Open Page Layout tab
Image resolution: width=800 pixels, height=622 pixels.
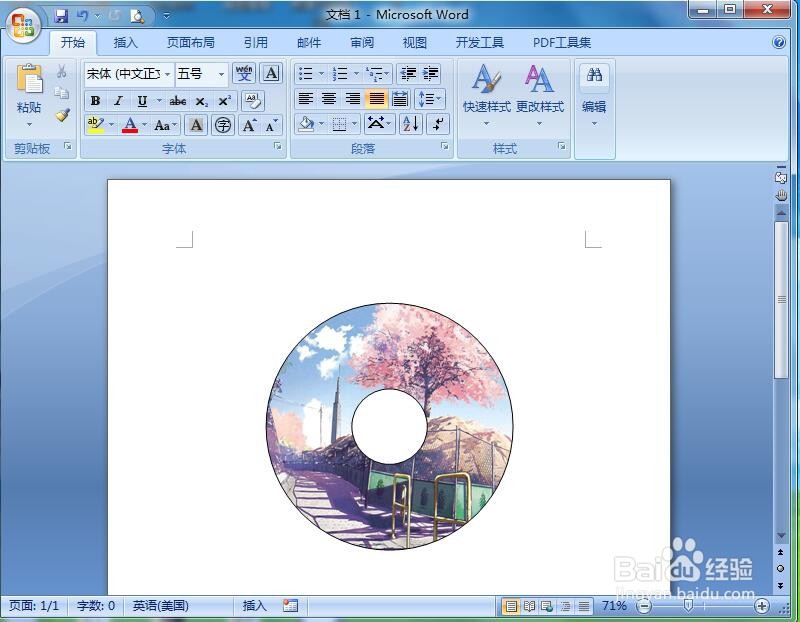point(190,43)
